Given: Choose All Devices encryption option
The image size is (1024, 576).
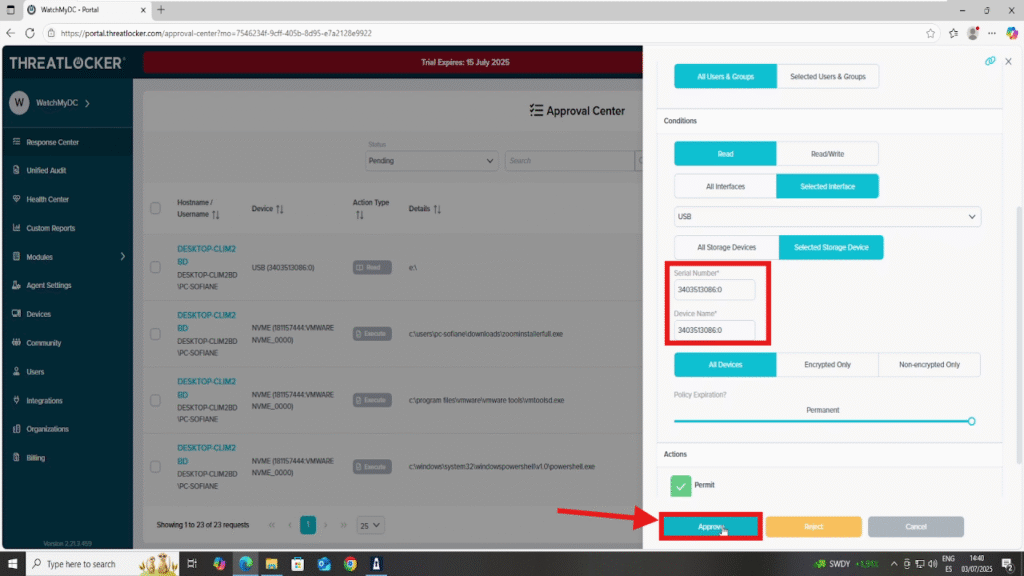Looking at the screenshot, I should click(x=725, y=364).
